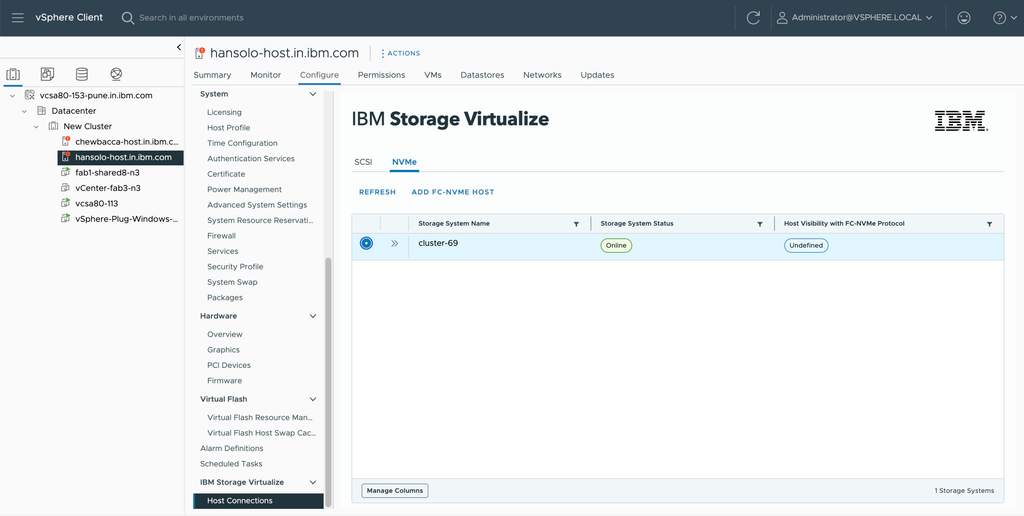
Task: Open the Datastores tab
Action: (482, 75)
